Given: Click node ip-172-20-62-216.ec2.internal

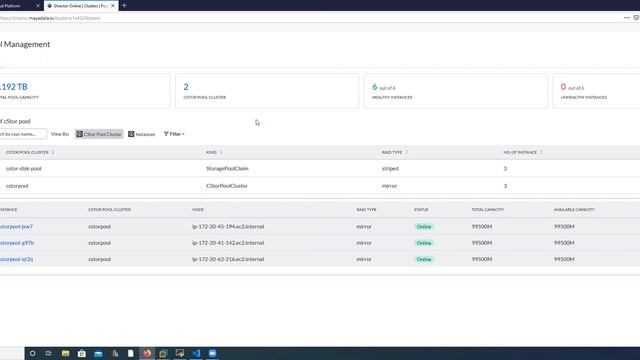Looking at the screenshot, I should pyautogui.click(x=228, y=259).
